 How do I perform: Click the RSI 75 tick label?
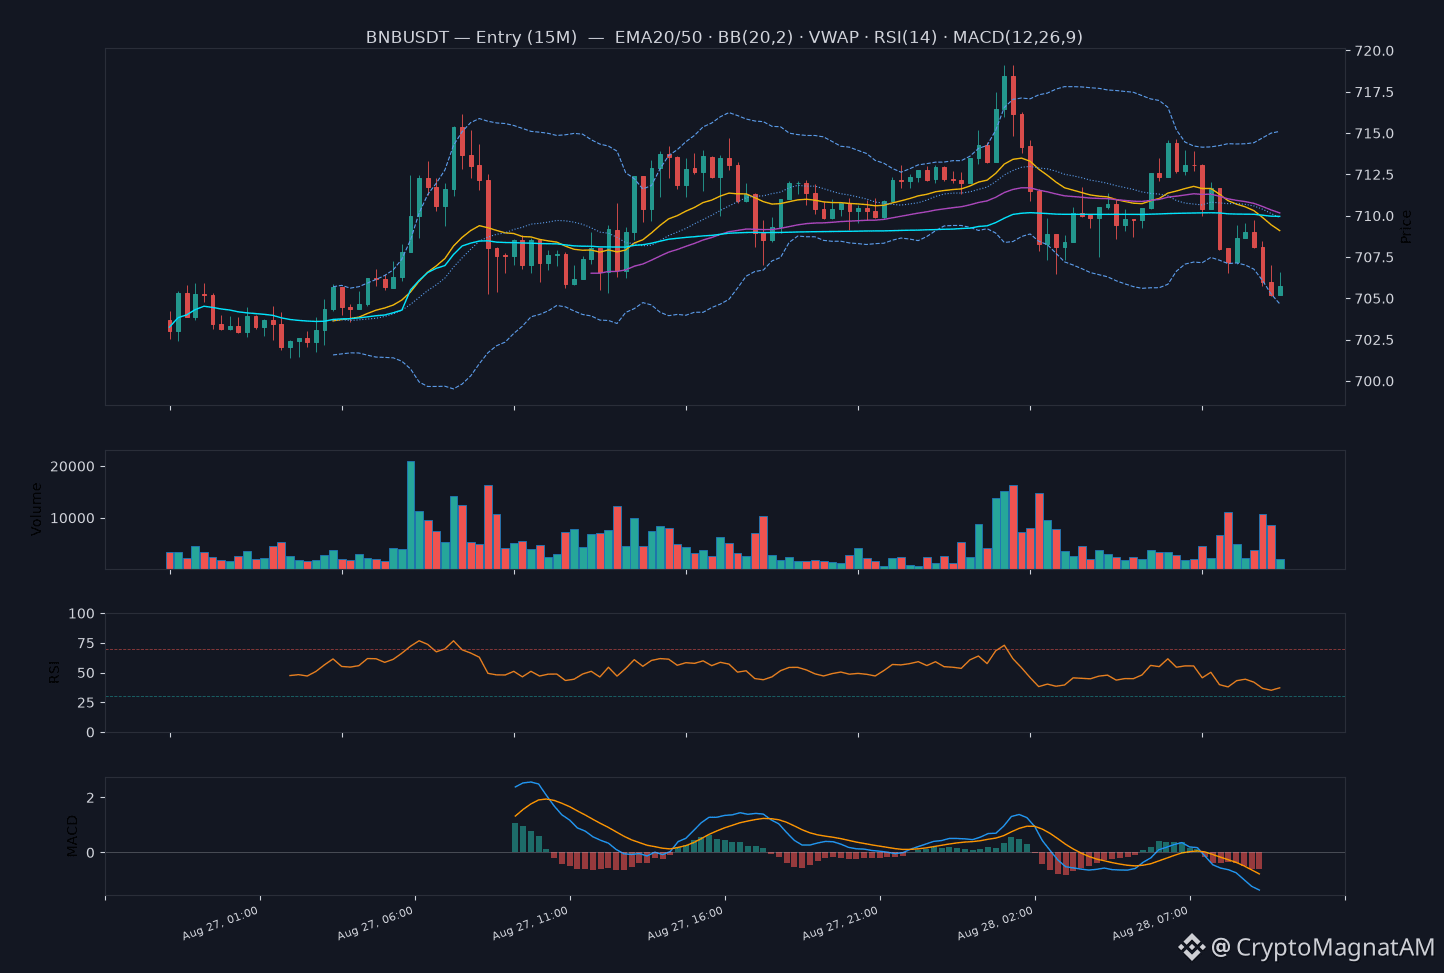click(x=86, y=643)
